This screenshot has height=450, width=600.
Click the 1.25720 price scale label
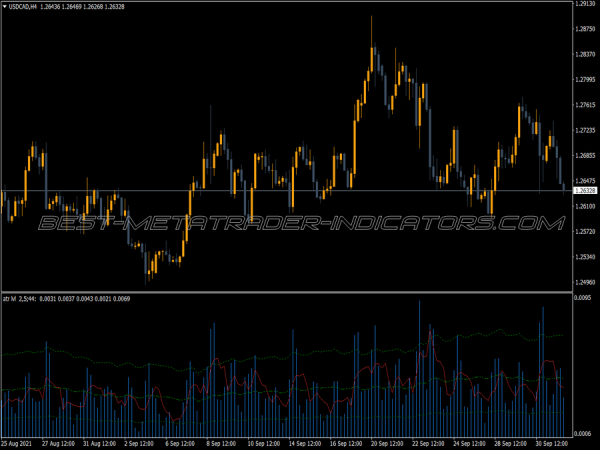[585, 232]
